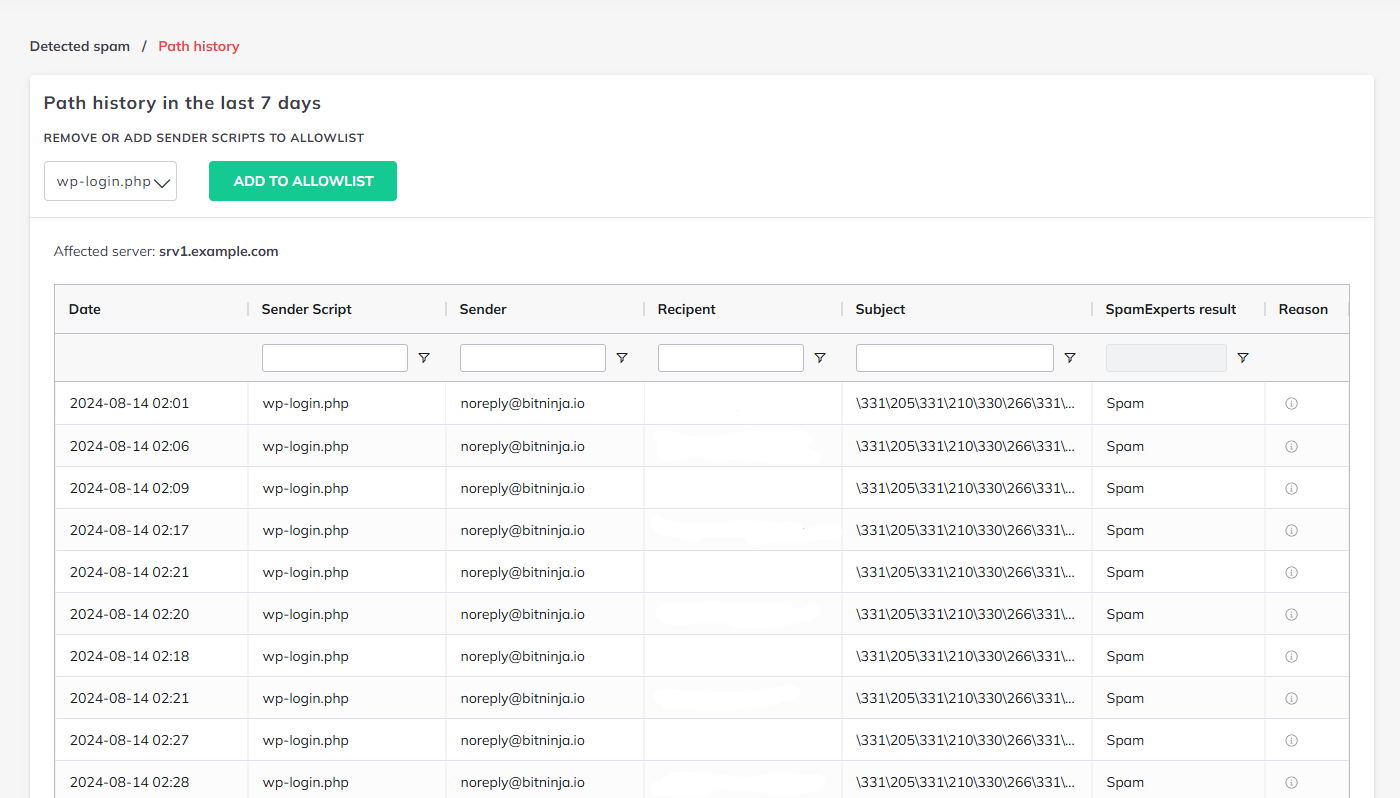The width and height of the screenshot is (1400, 798).
Task: Select the date 2024-08-14 02:27
Action: [129, 740]
